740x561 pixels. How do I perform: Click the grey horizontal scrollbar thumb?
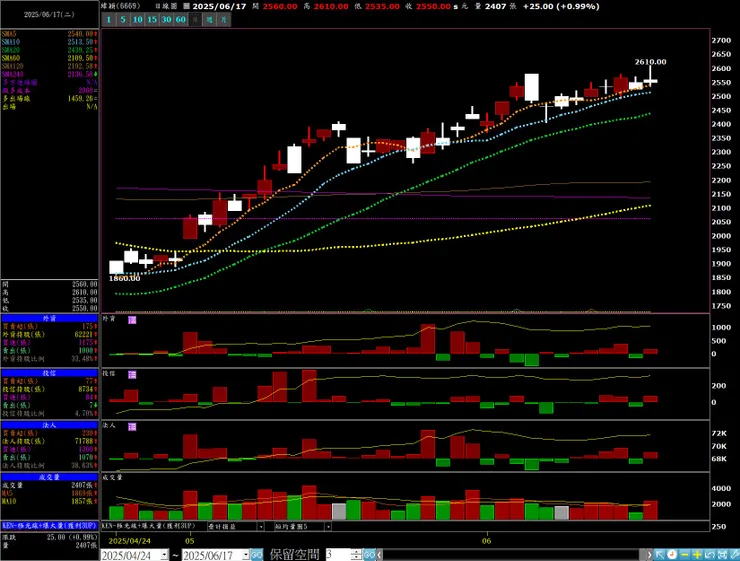tap(643, 555)
